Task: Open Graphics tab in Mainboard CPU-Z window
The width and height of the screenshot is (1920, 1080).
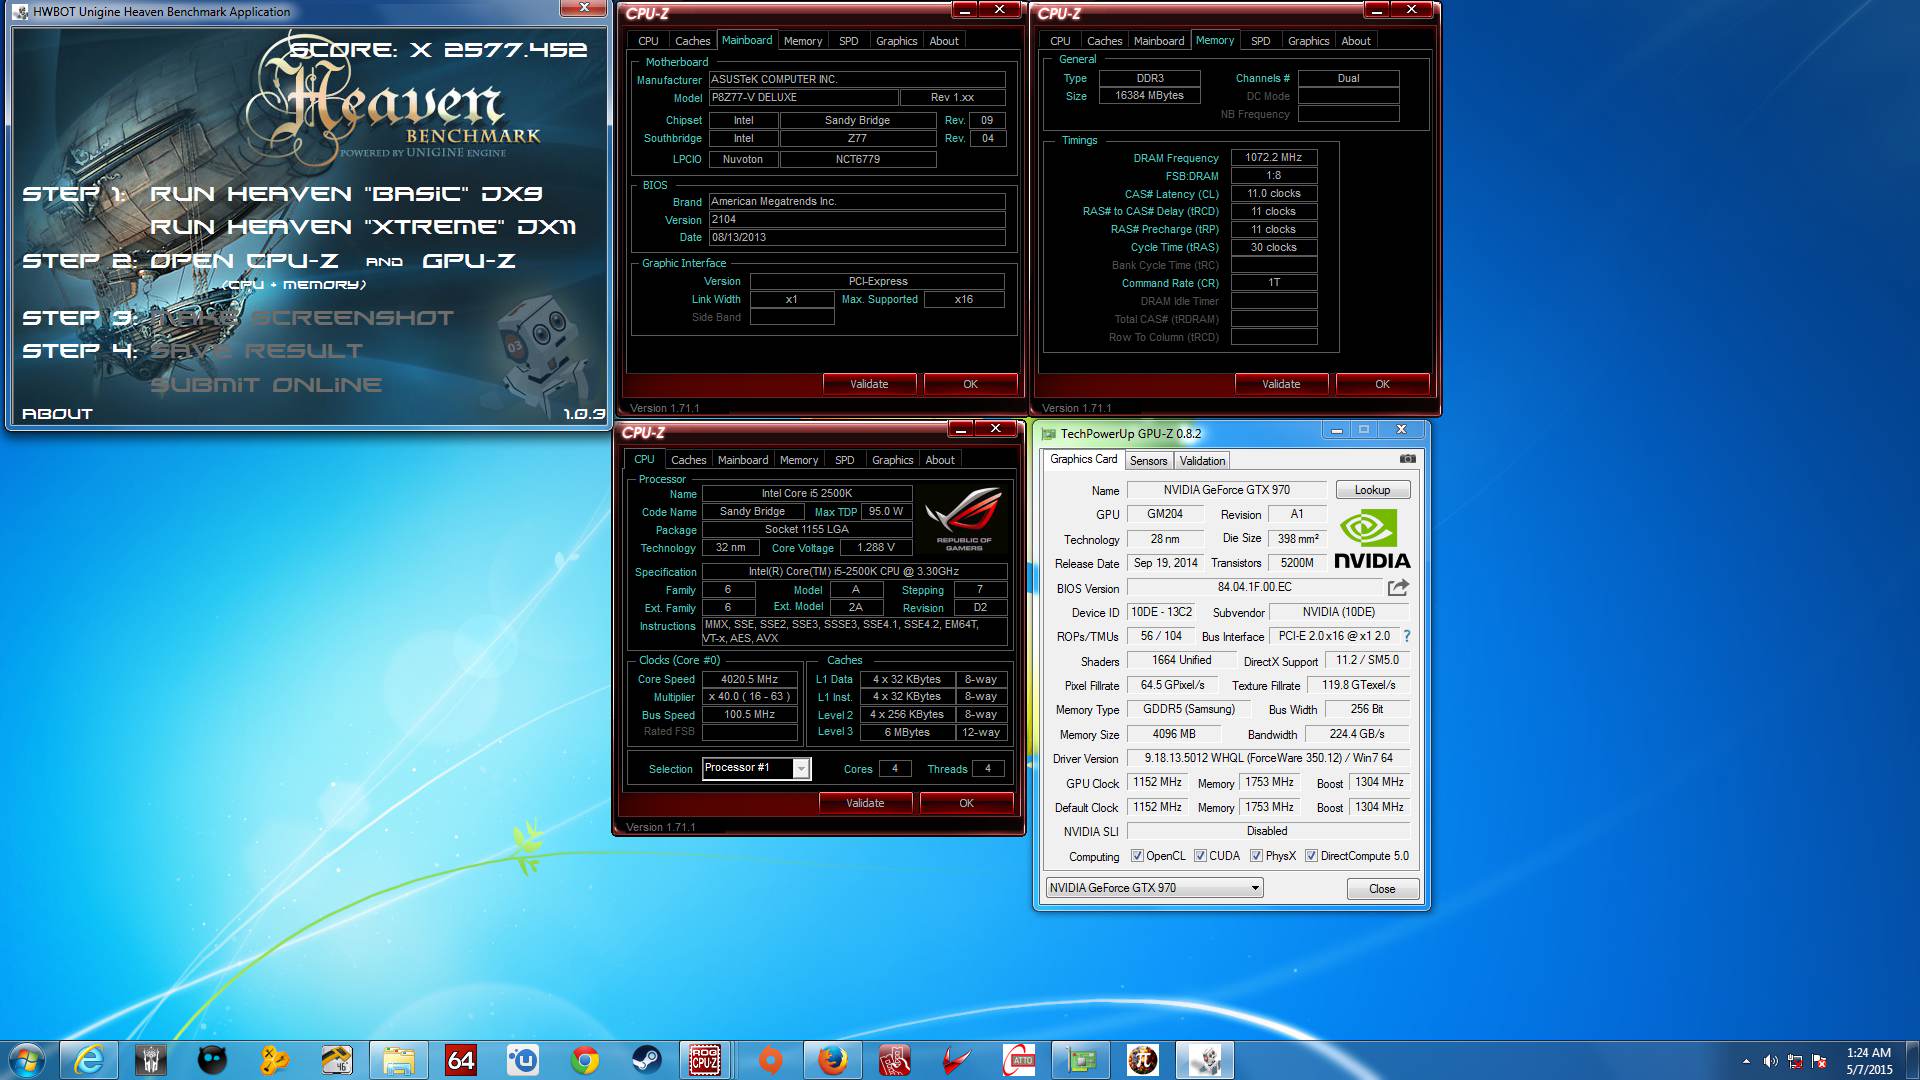Action: [x=896, y=41]
